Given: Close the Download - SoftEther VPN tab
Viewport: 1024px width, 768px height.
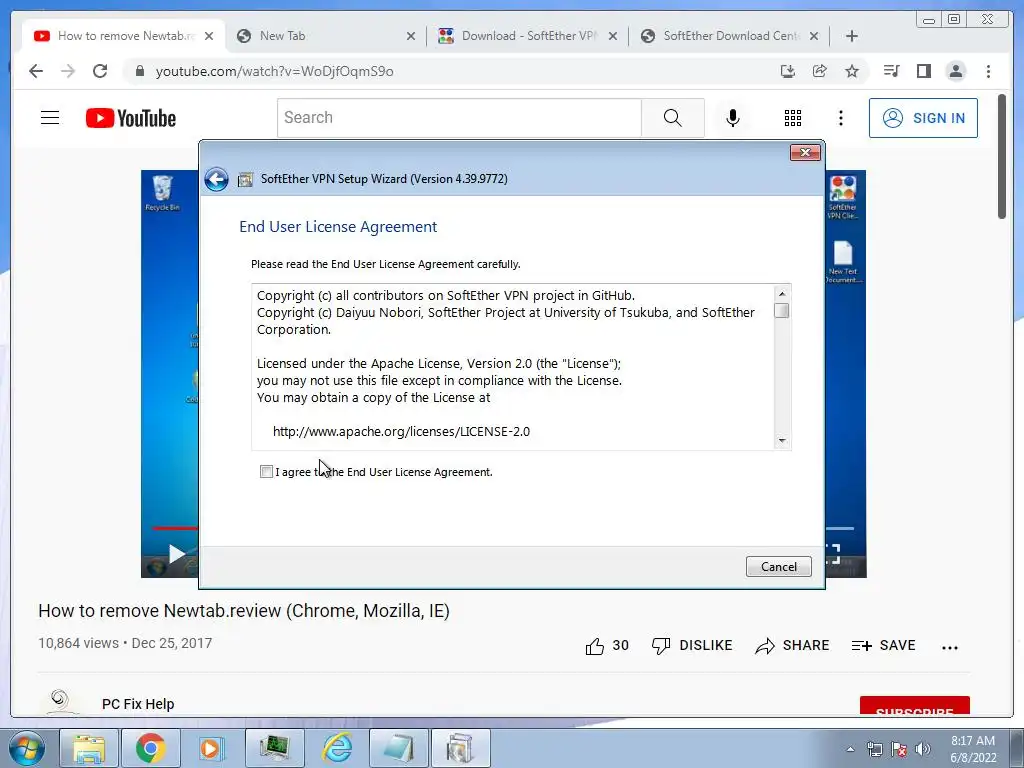Looking at the screenshot, I should 613,37.
